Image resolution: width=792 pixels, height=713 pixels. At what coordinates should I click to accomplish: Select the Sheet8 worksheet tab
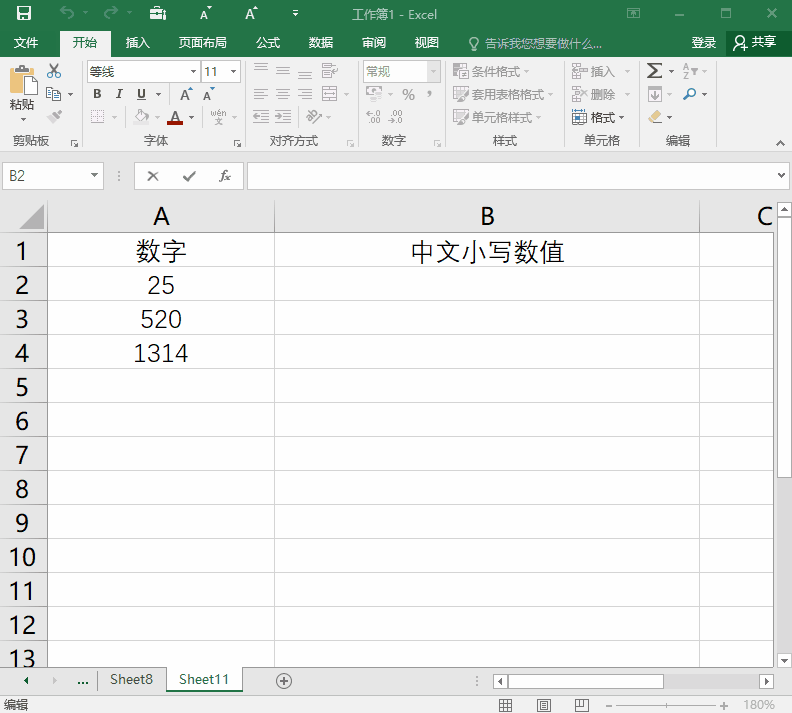click(x=131, y=679)
